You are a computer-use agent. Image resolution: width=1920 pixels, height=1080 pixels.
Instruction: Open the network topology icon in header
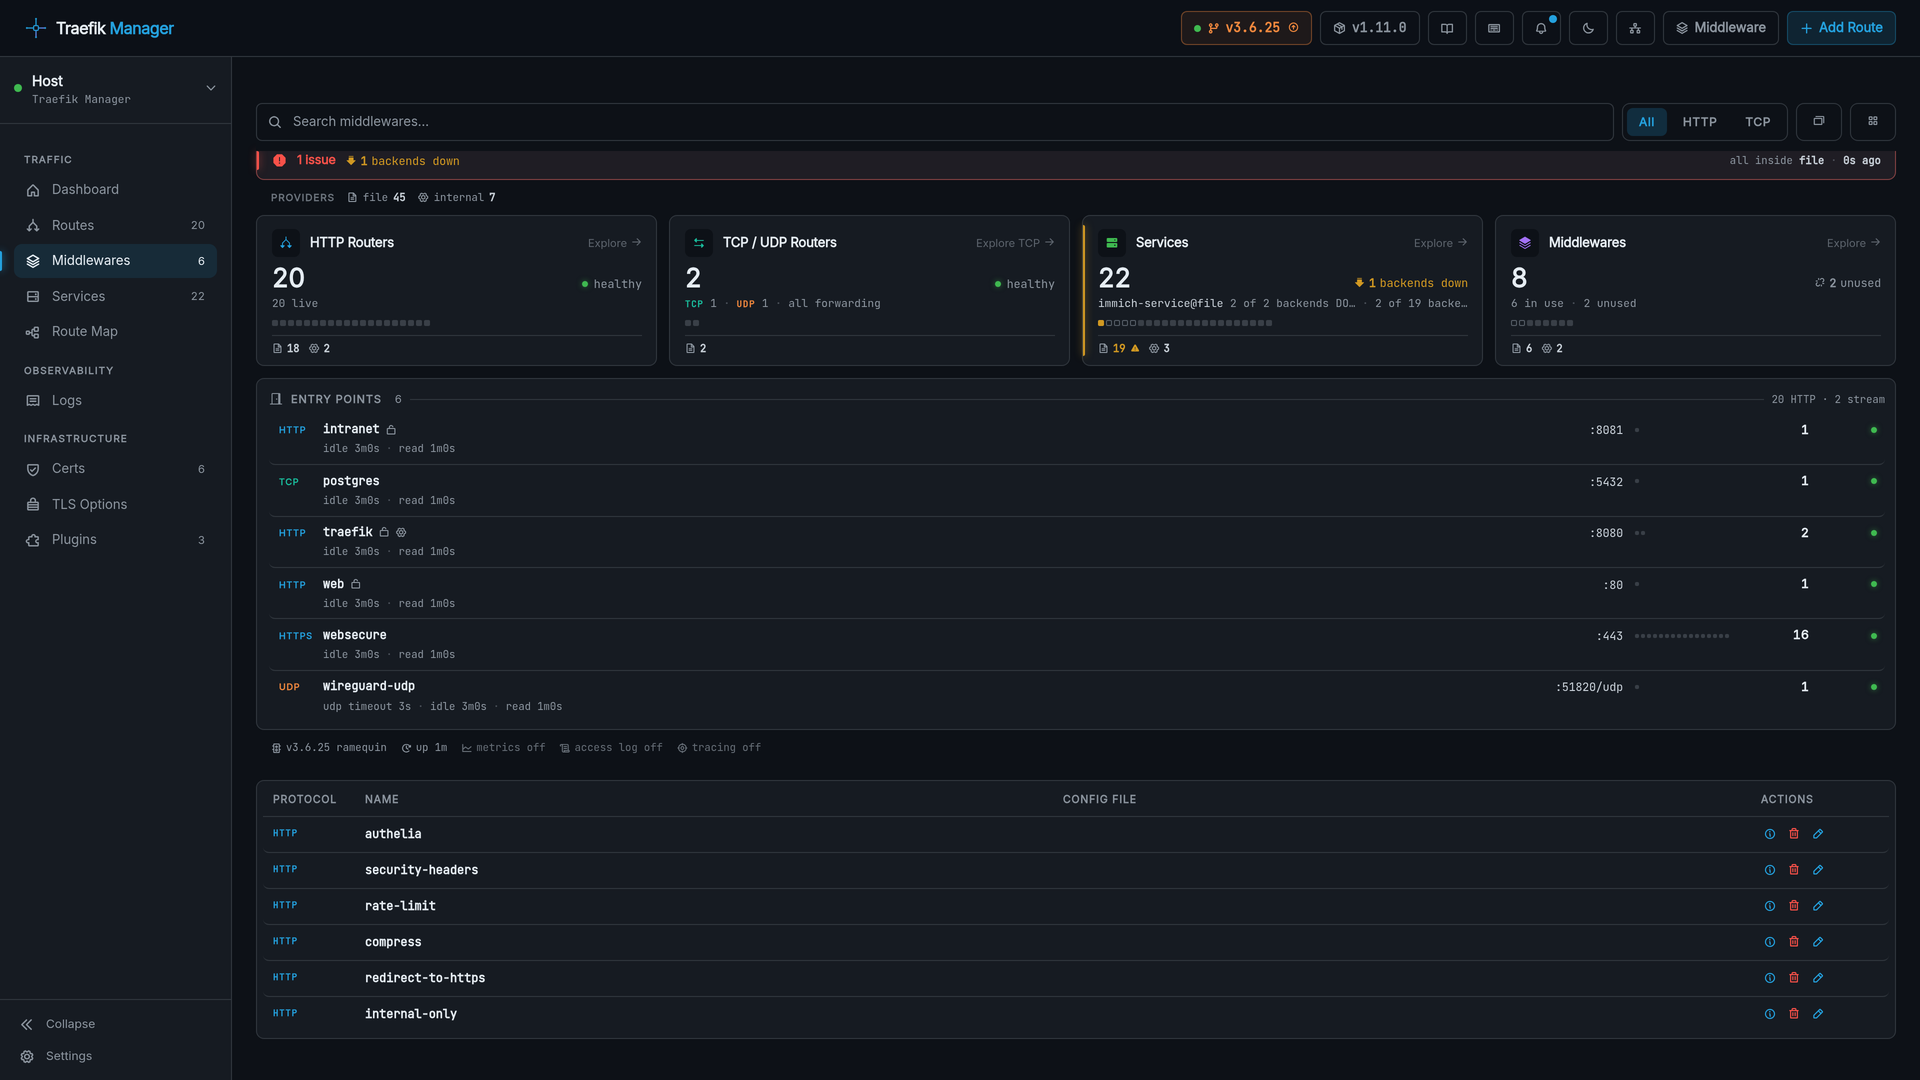pyautogui.click(x=1635, y=28)
